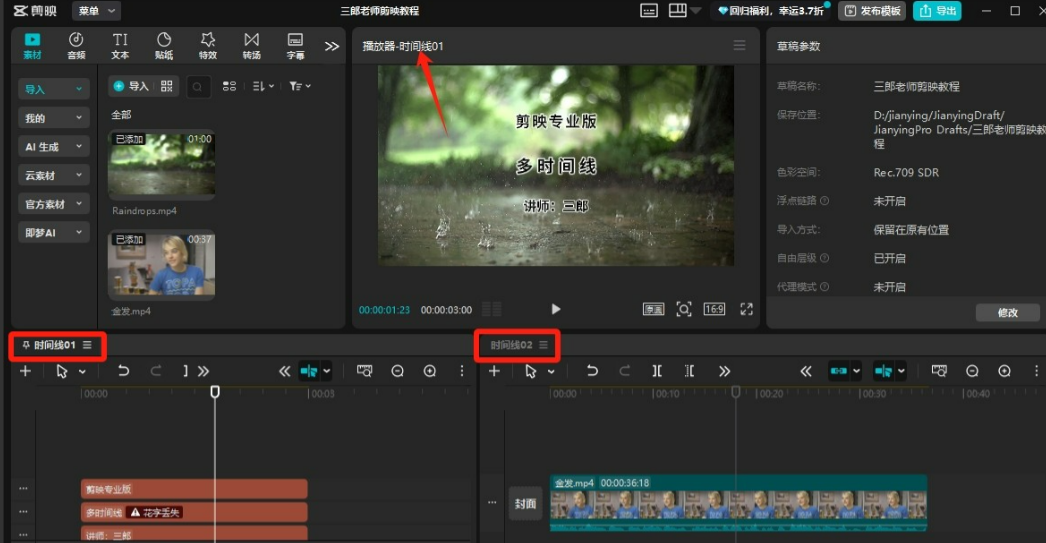Open the 特效 effects tab
The image size is (1046, 543).
(207, 46)
